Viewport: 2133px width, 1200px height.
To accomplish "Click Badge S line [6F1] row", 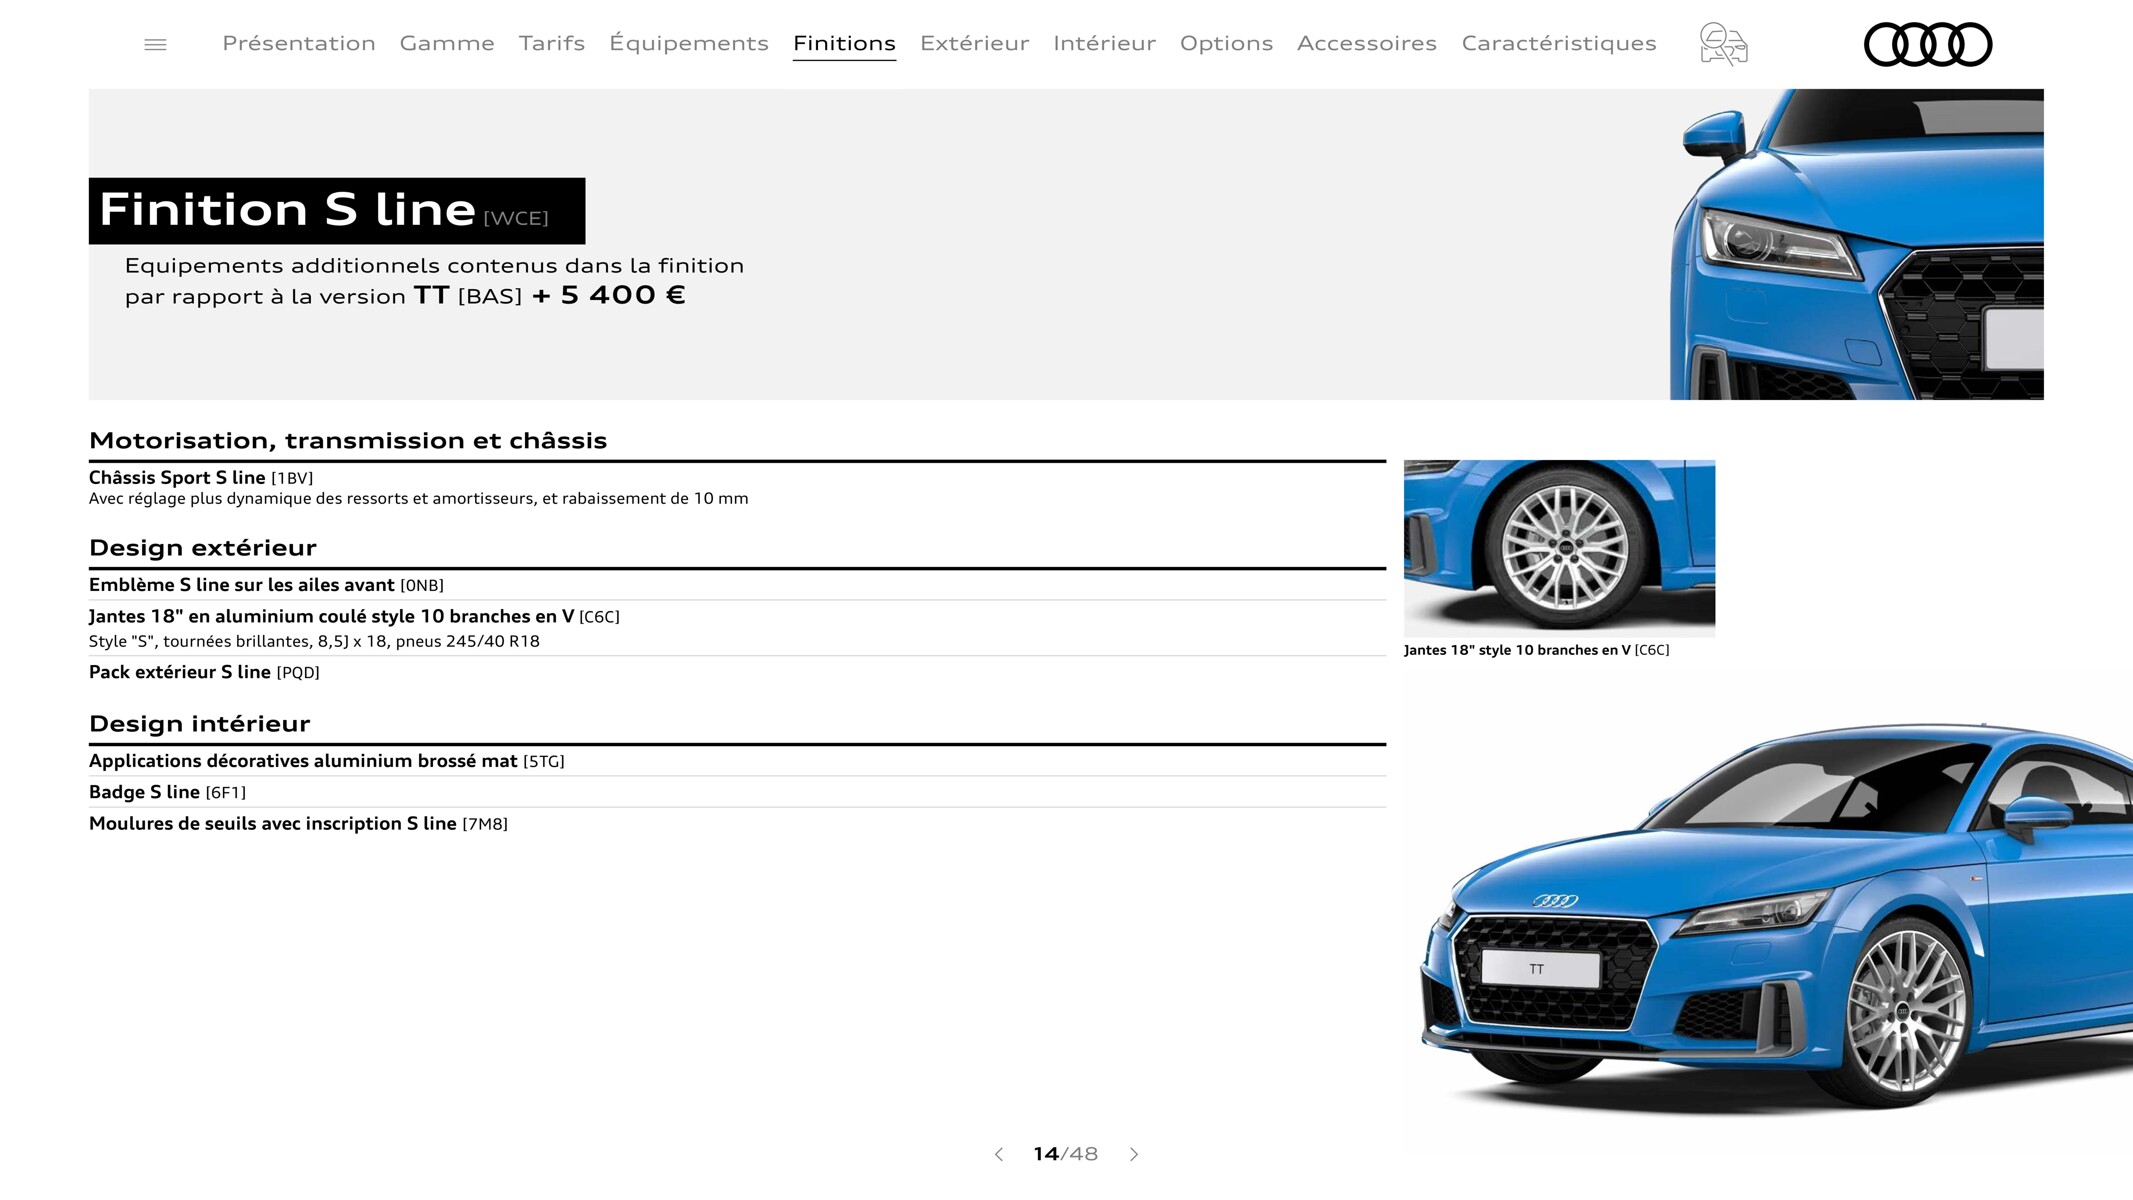I will click(x=737, y=792).
